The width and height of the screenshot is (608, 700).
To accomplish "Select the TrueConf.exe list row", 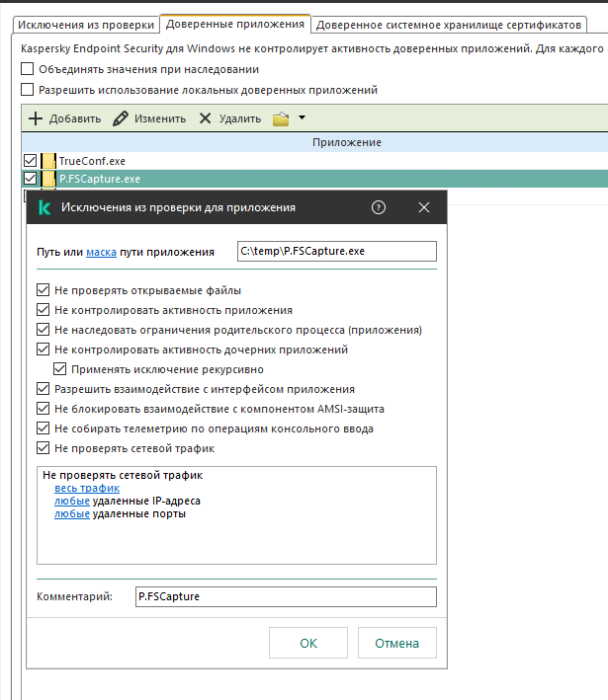I will [x=315, y=161].
